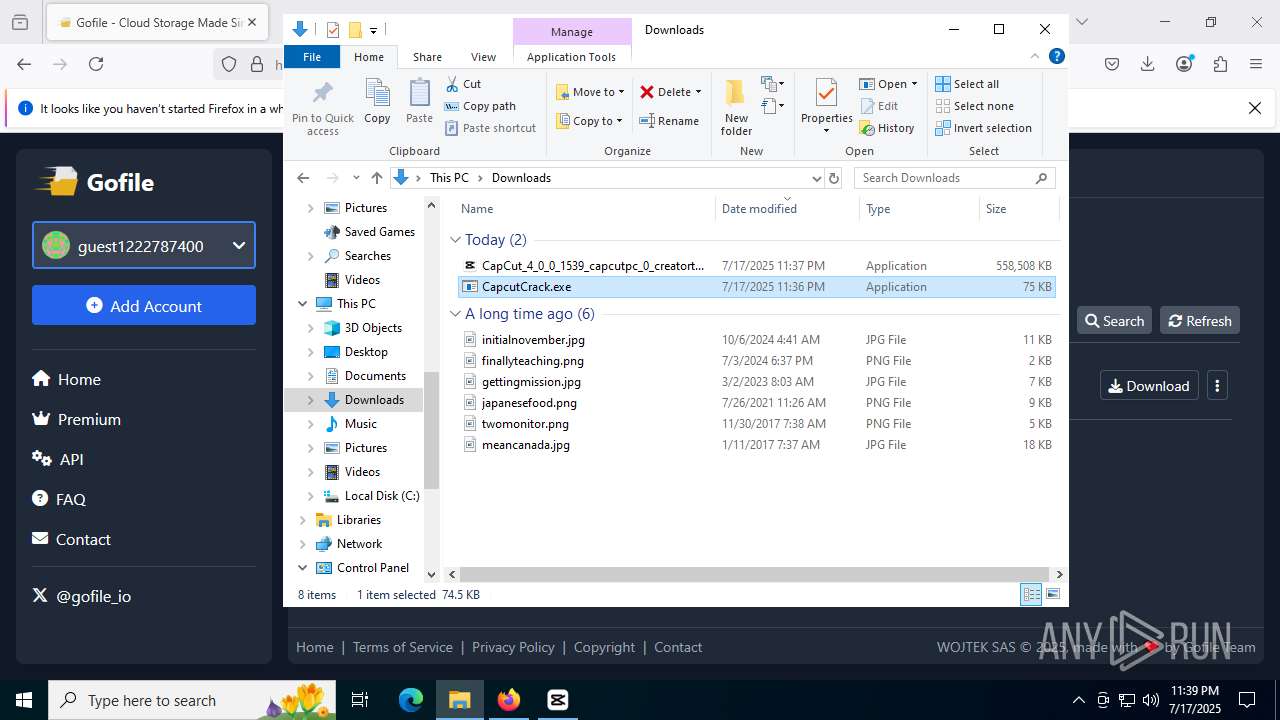The height and width of the screenshot is (720, 1280).
Task: Collapse the ribbon with chevron
Action: tap(1034, 57)
